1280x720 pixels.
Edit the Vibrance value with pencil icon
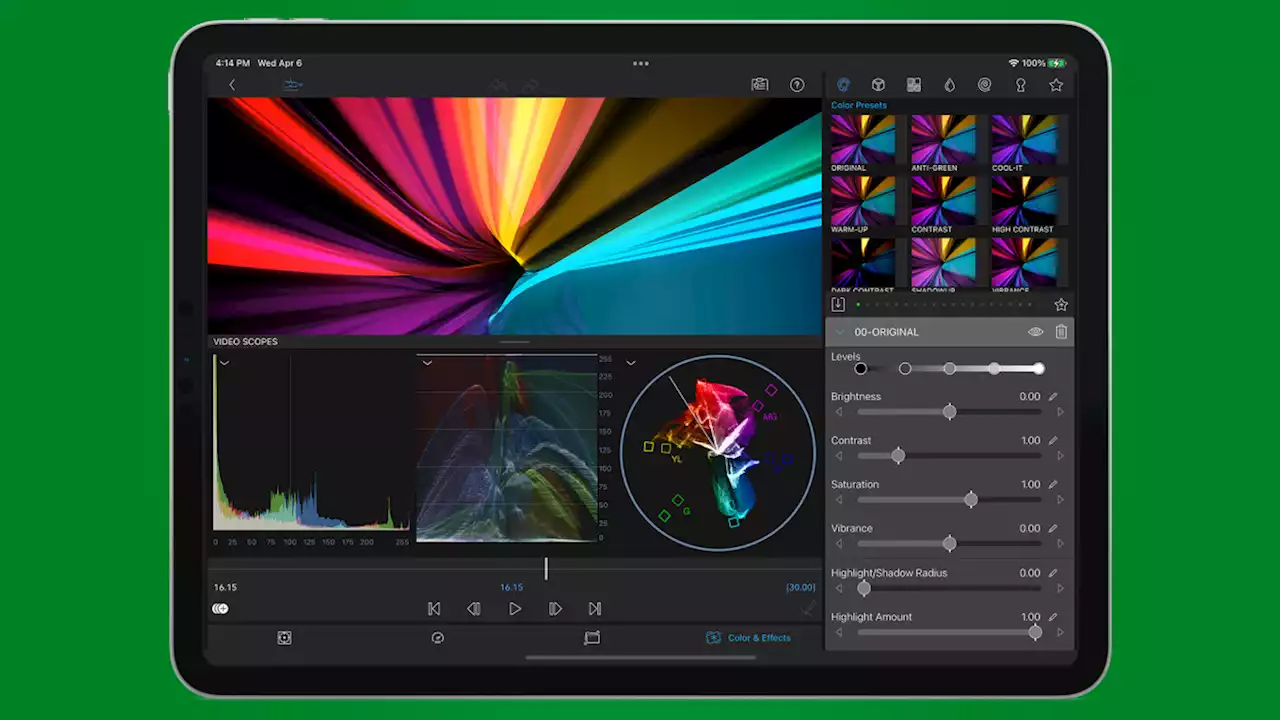1053,529
